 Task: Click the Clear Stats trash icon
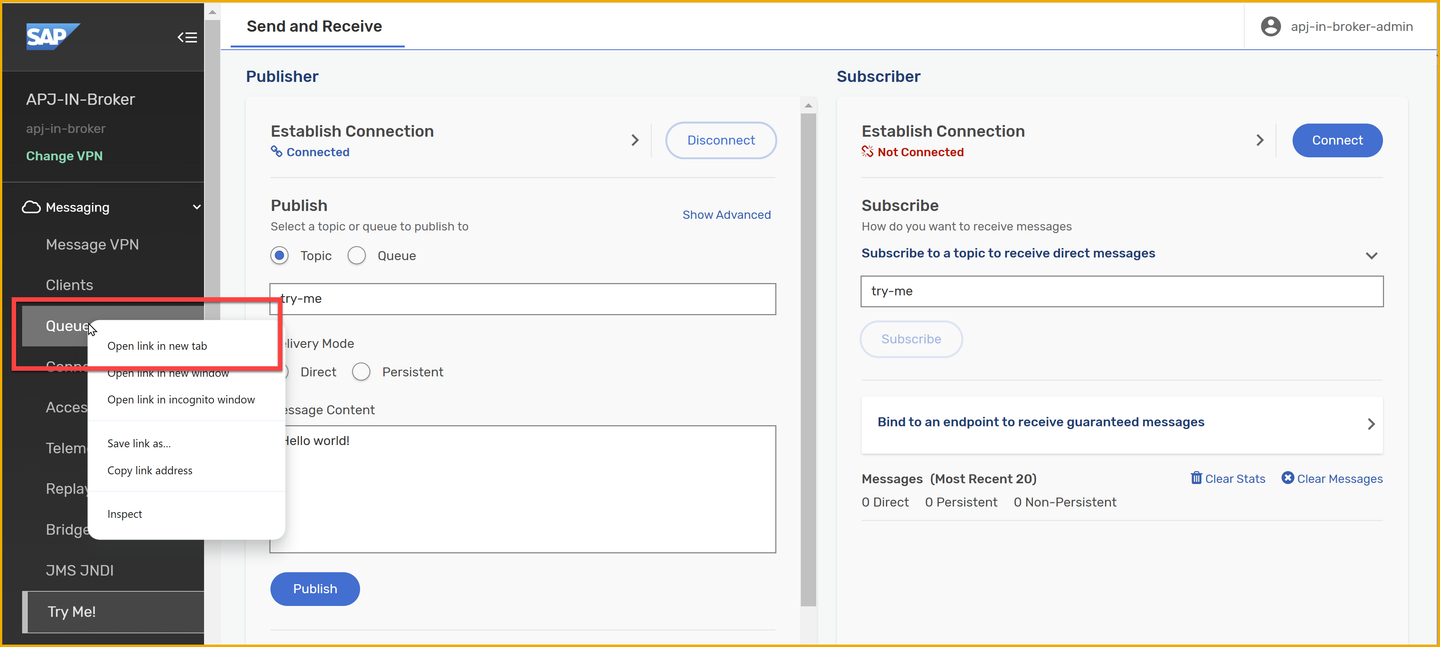[x=1196, y=478]
